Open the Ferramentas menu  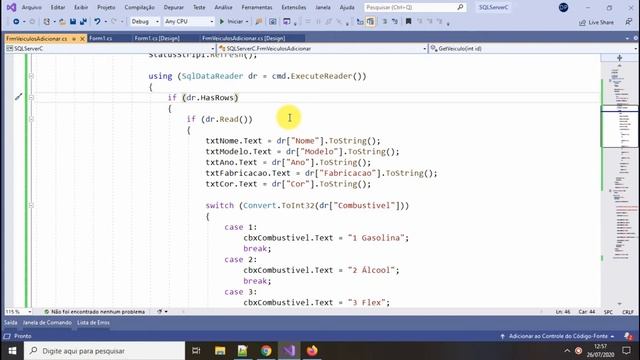257,7
